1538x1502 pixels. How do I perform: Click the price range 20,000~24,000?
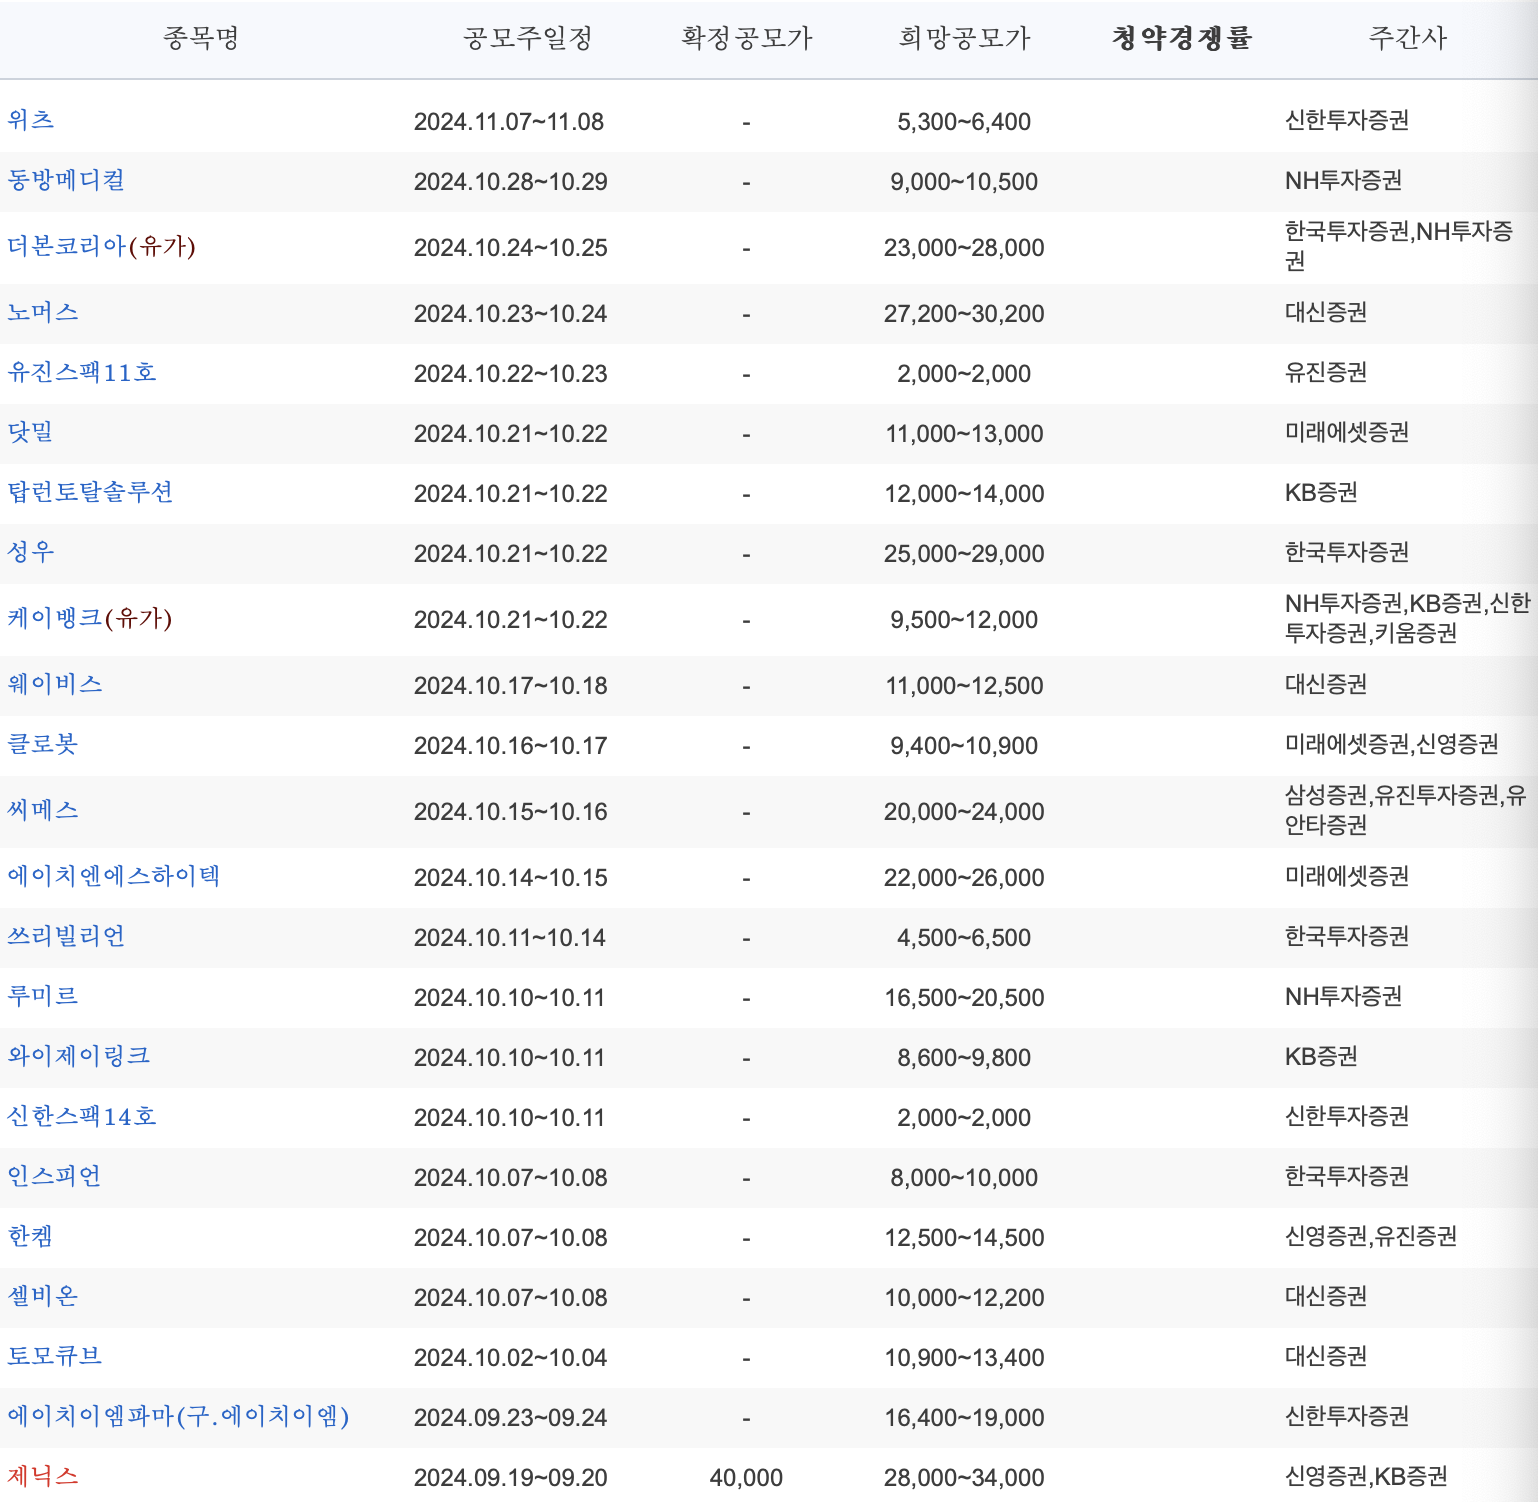pos(964,812)
